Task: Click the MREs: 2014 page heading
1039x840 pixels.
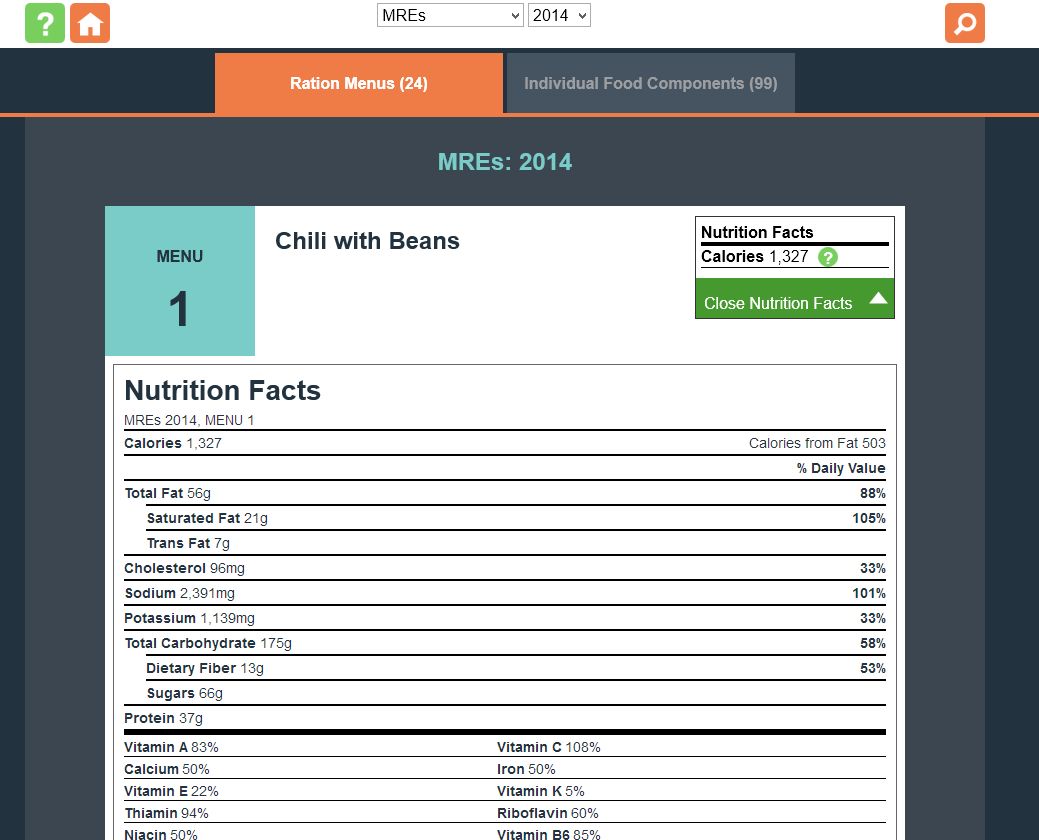Action: click(x=505, y=161)
